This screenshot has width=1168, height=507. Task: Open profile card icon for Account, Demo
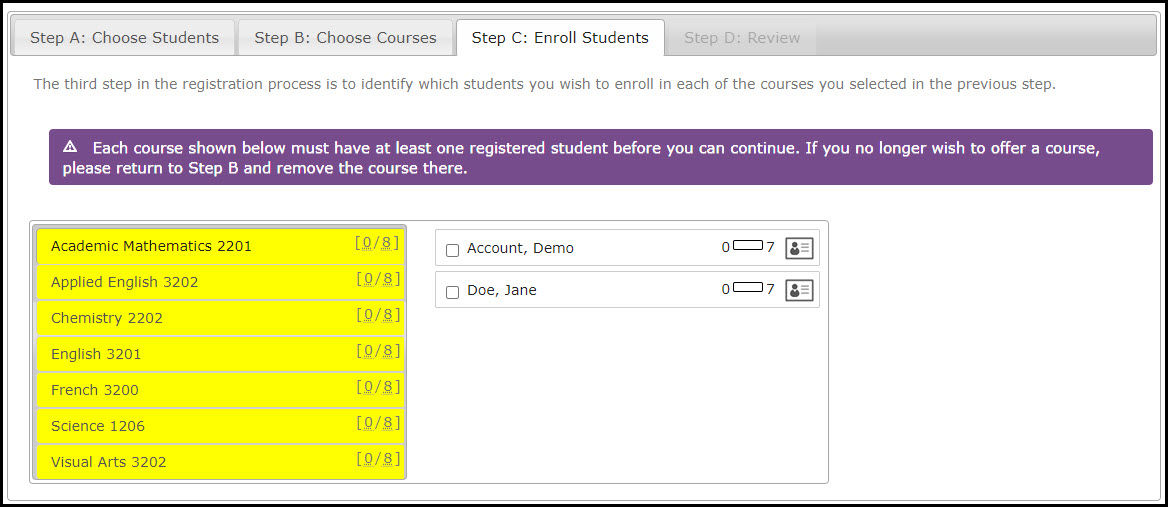point(799,248)
